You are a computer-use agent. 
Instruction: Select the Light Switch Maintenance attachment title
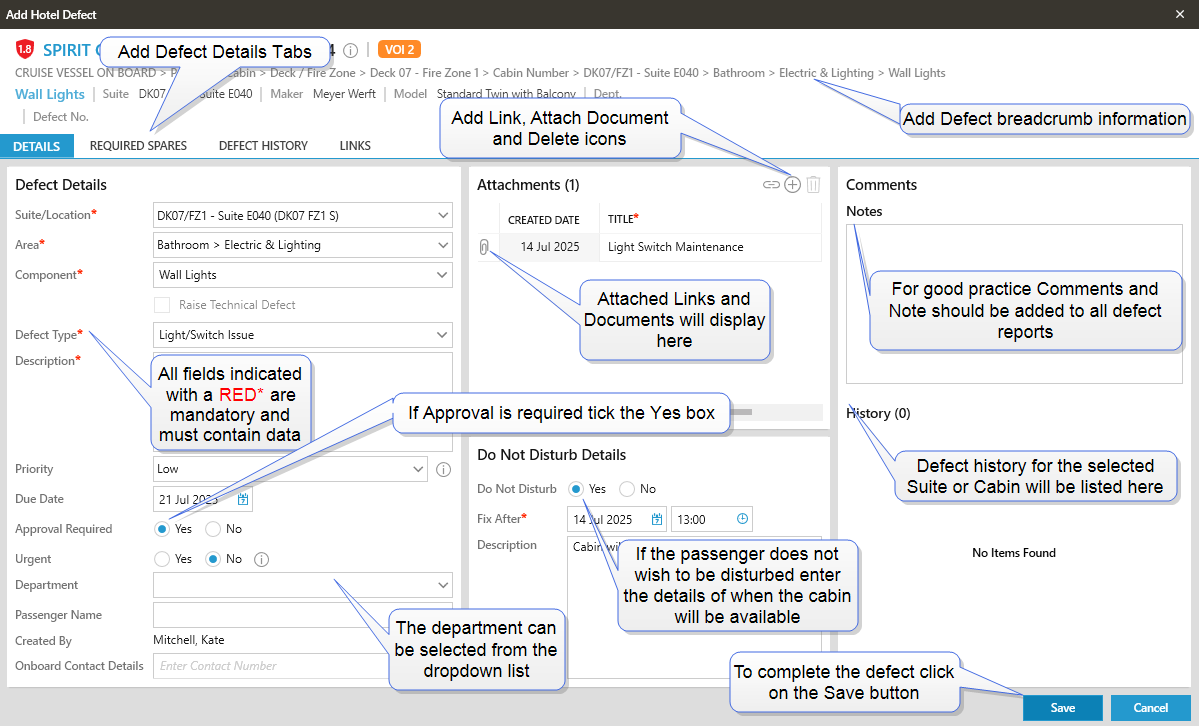click(675, 247)
